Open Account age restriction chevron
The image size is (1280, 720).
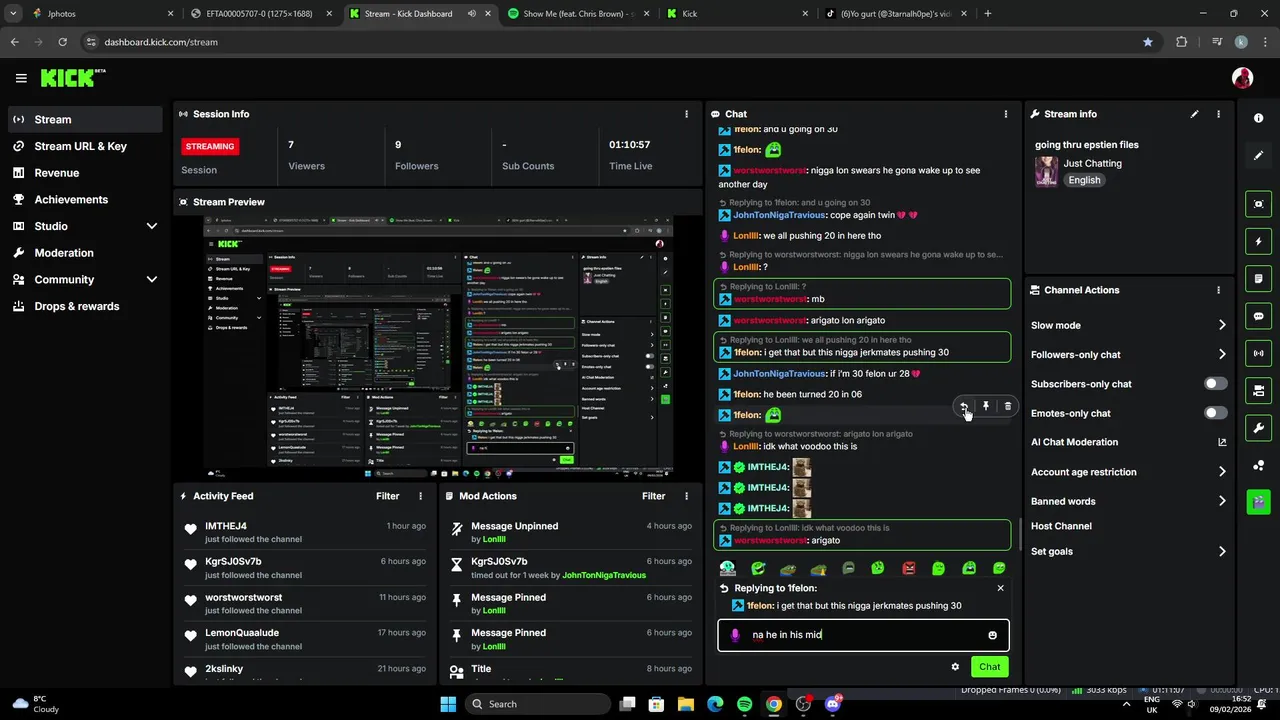[x=1222, y=472]
